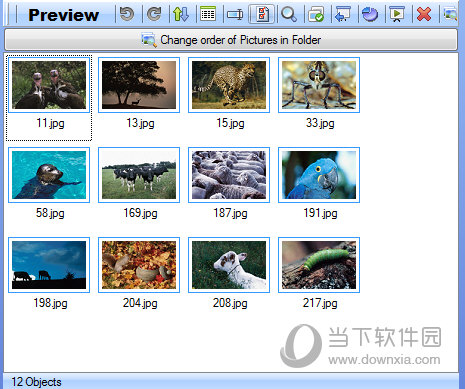Select the green caterpillar thumbnail 217.jpg
465x389 pixels.
(319, 265)
